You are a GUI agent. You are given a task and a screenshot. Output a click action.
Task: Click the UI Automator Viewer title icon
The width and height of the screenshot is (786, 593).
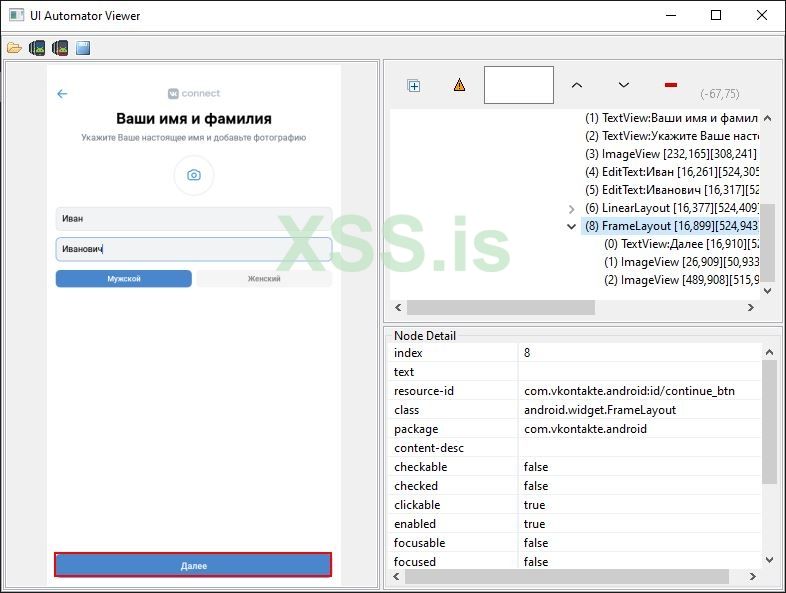click(x=17, y=15)
